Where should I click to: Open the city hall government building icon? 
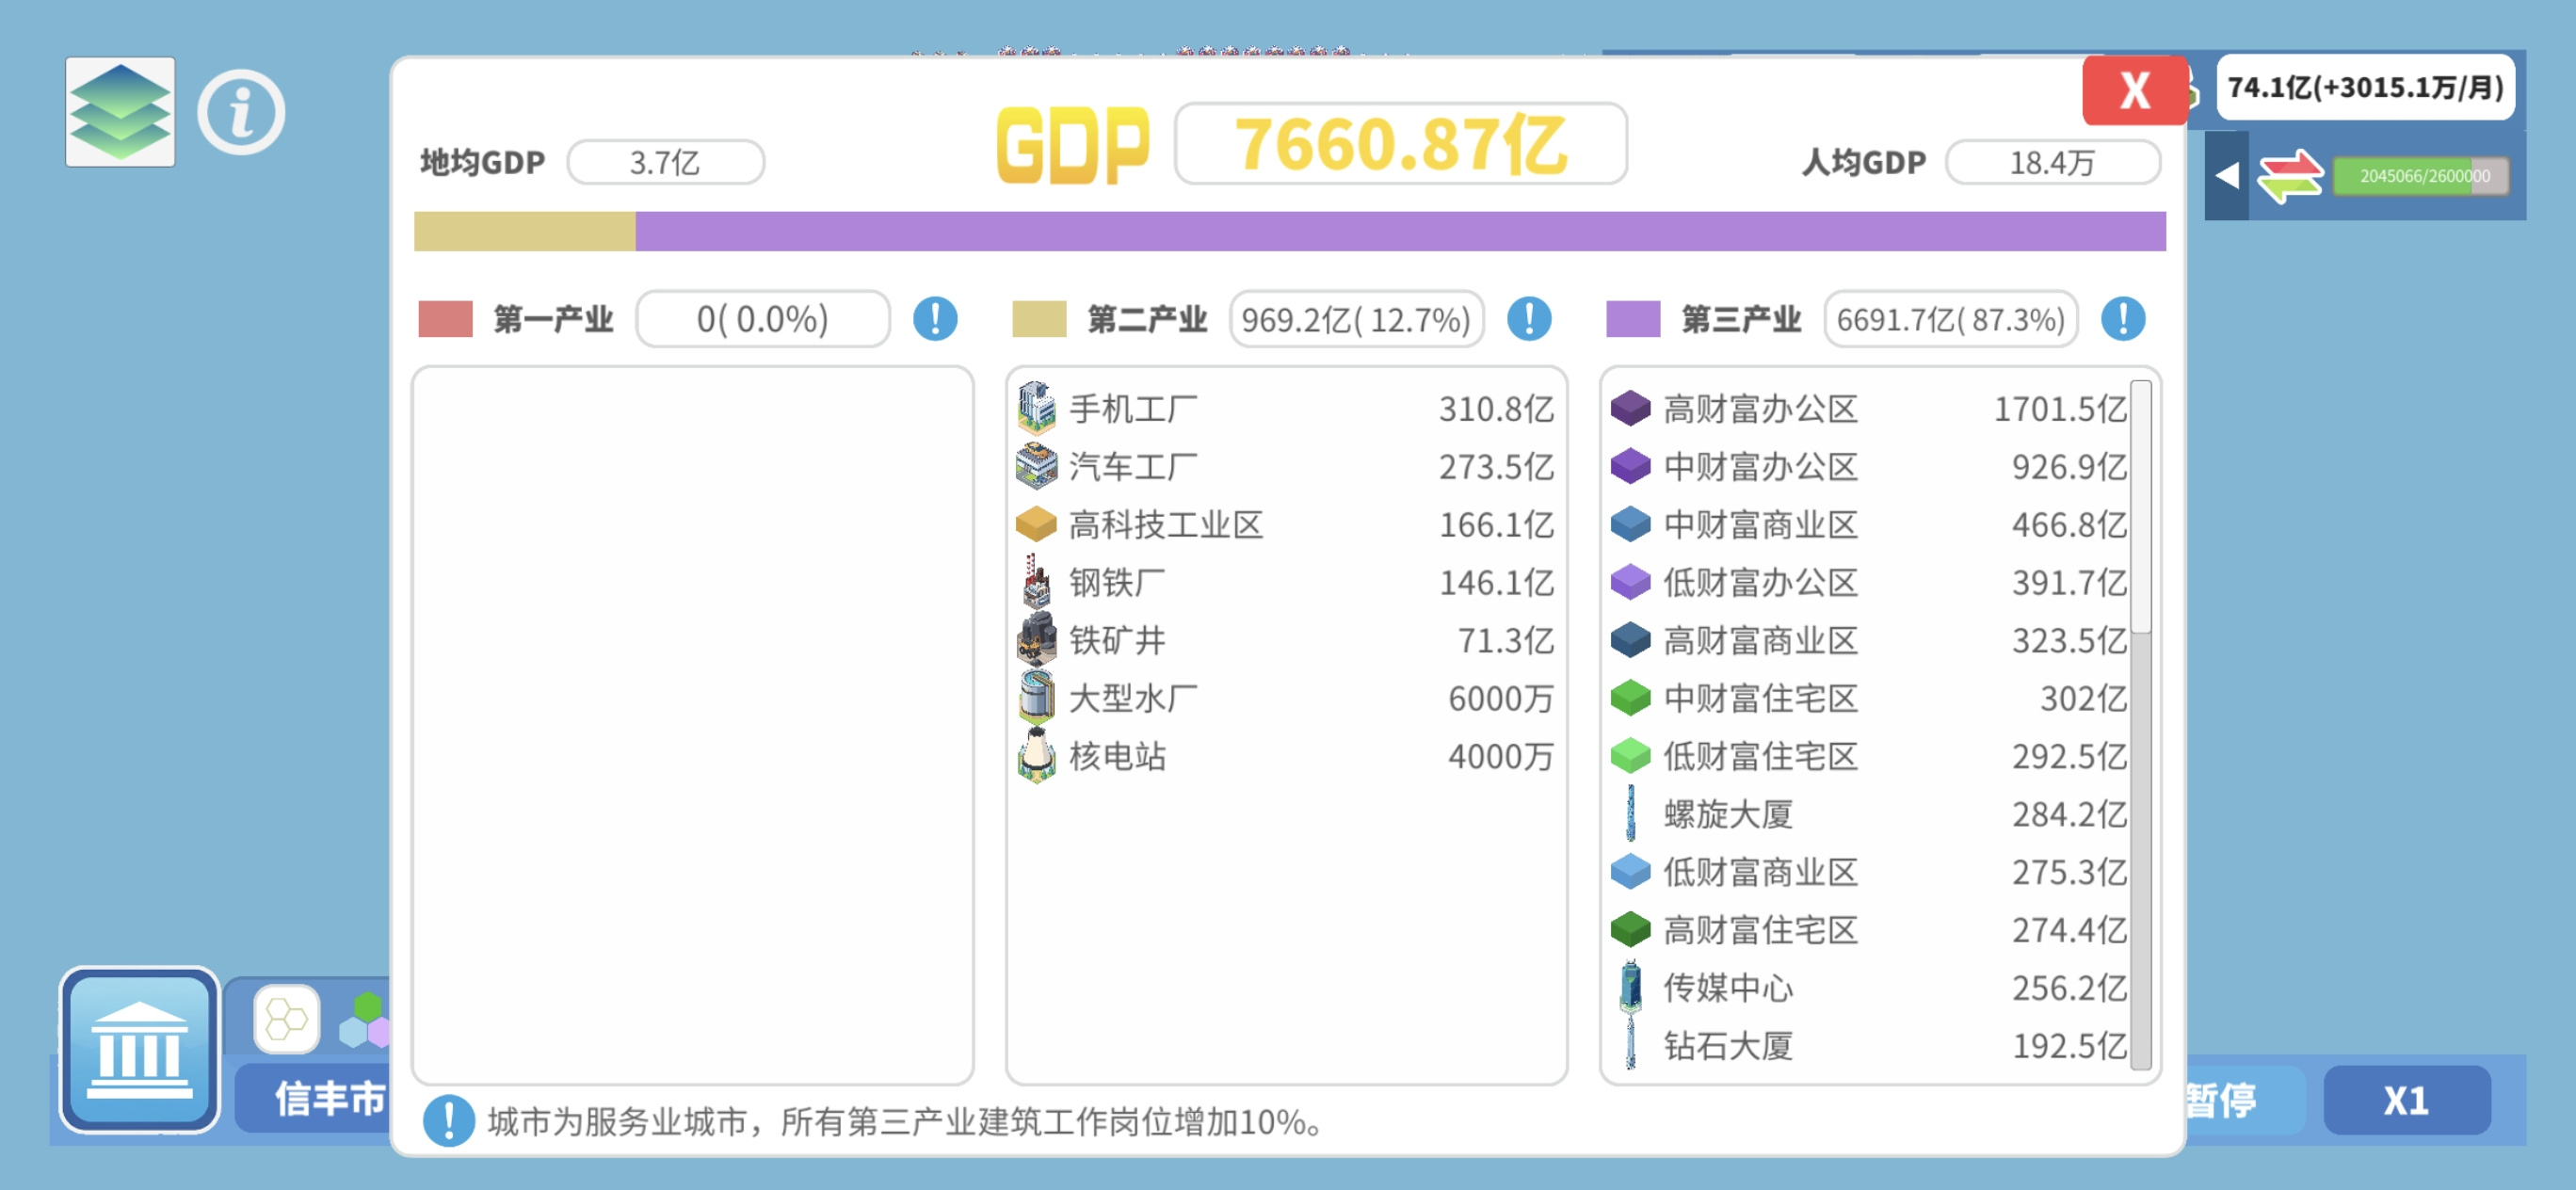(139, 1048)
